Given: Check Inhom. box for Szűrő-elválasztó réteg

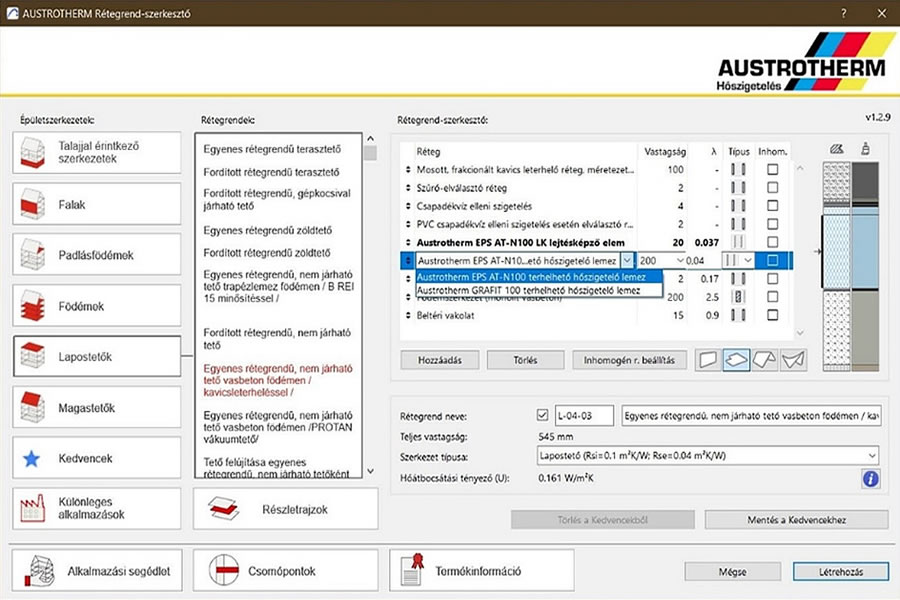Looking at the screenshot, I should coord(773,188).
